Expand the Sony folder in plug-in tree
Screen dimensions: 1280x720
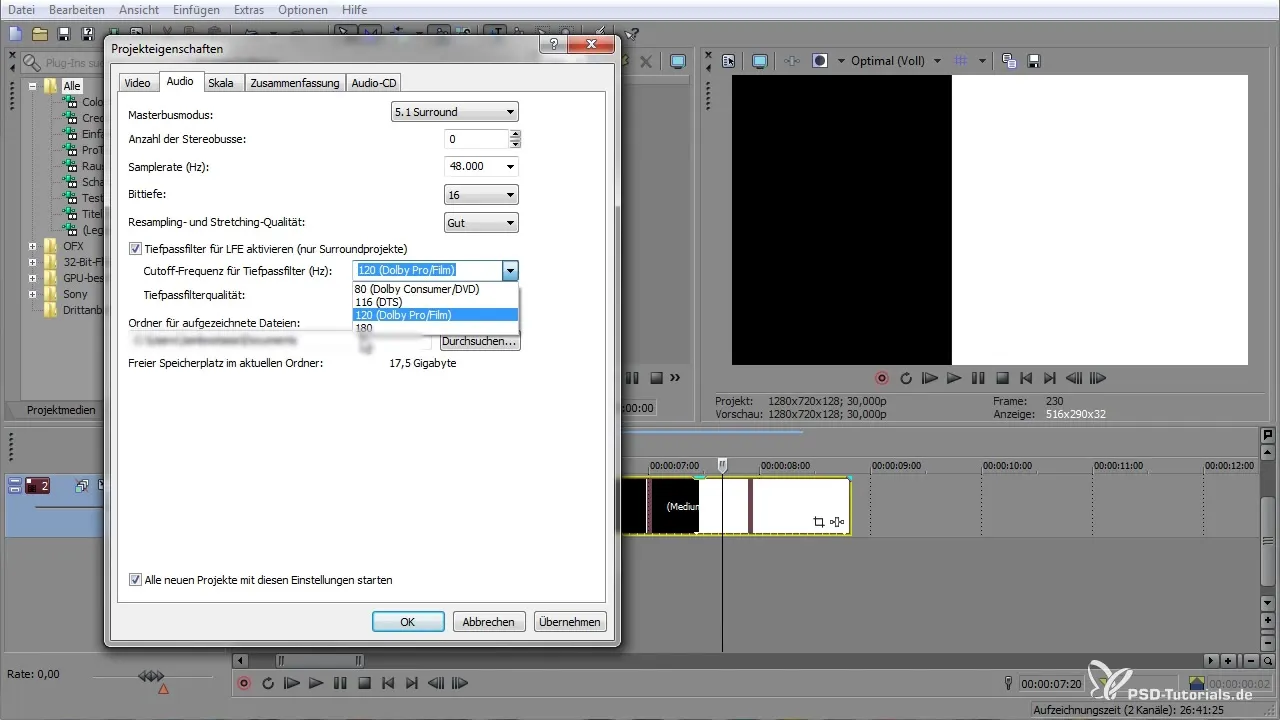[x=33, y=294]
